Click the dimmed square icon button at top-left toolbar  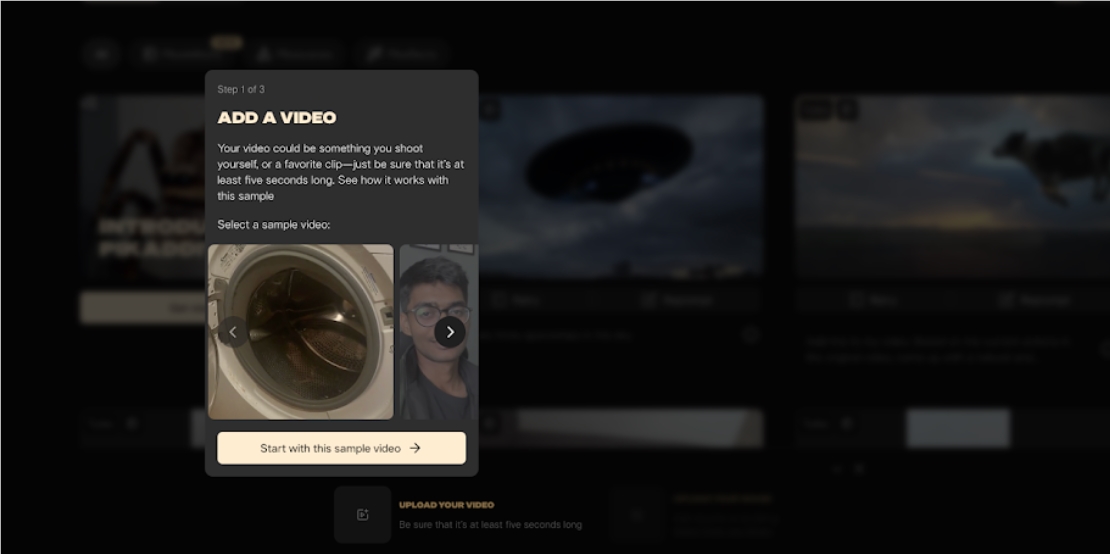click(x=101, y=54)
